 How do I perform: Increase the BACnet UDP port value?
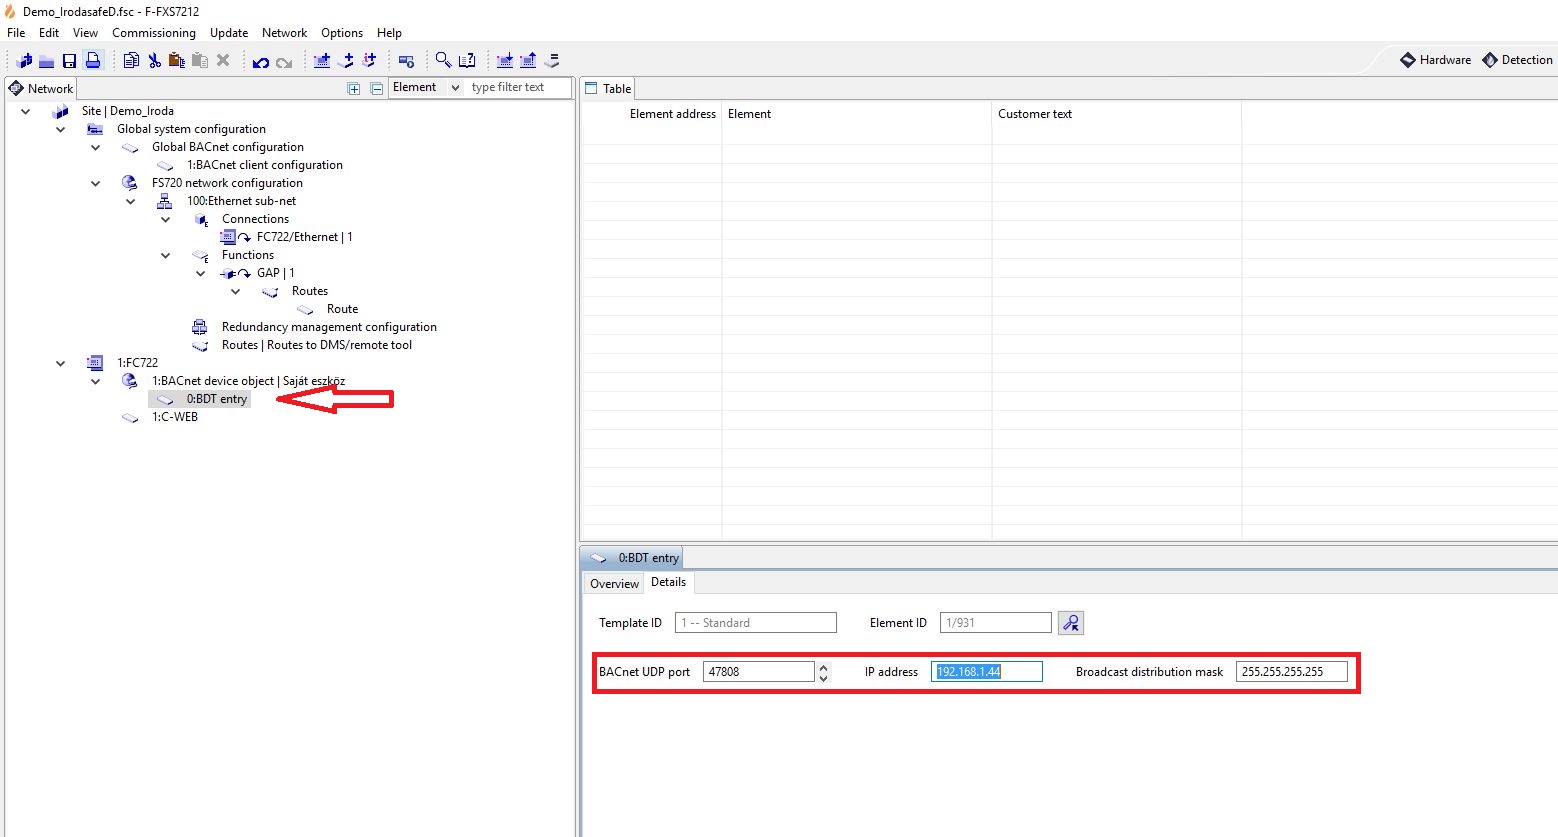pos(823,667)
